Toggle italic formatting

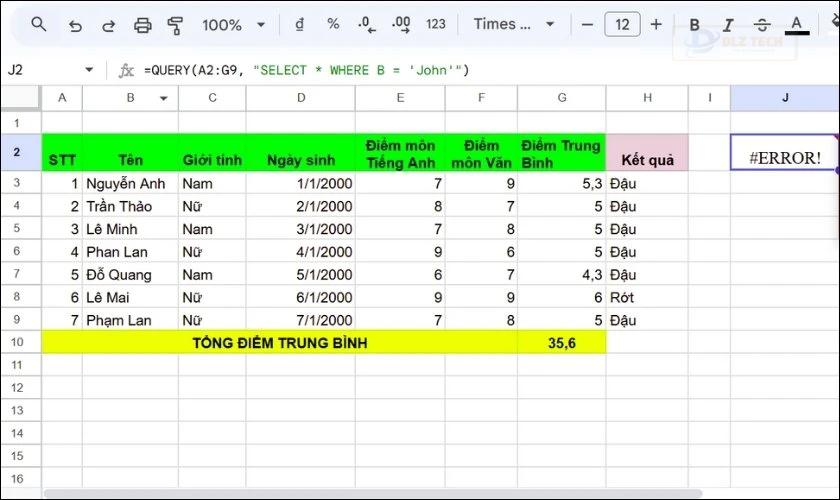(x=728, y=25)
